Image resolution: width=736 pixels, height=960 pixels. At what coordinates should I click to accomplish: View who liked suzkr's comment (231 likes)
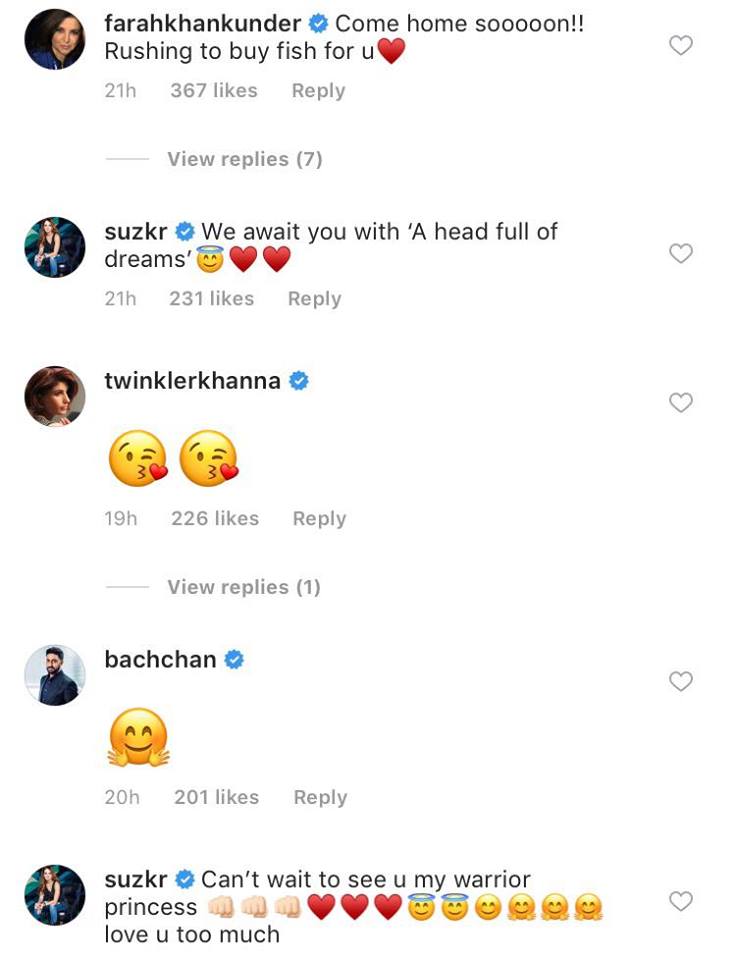211,298
